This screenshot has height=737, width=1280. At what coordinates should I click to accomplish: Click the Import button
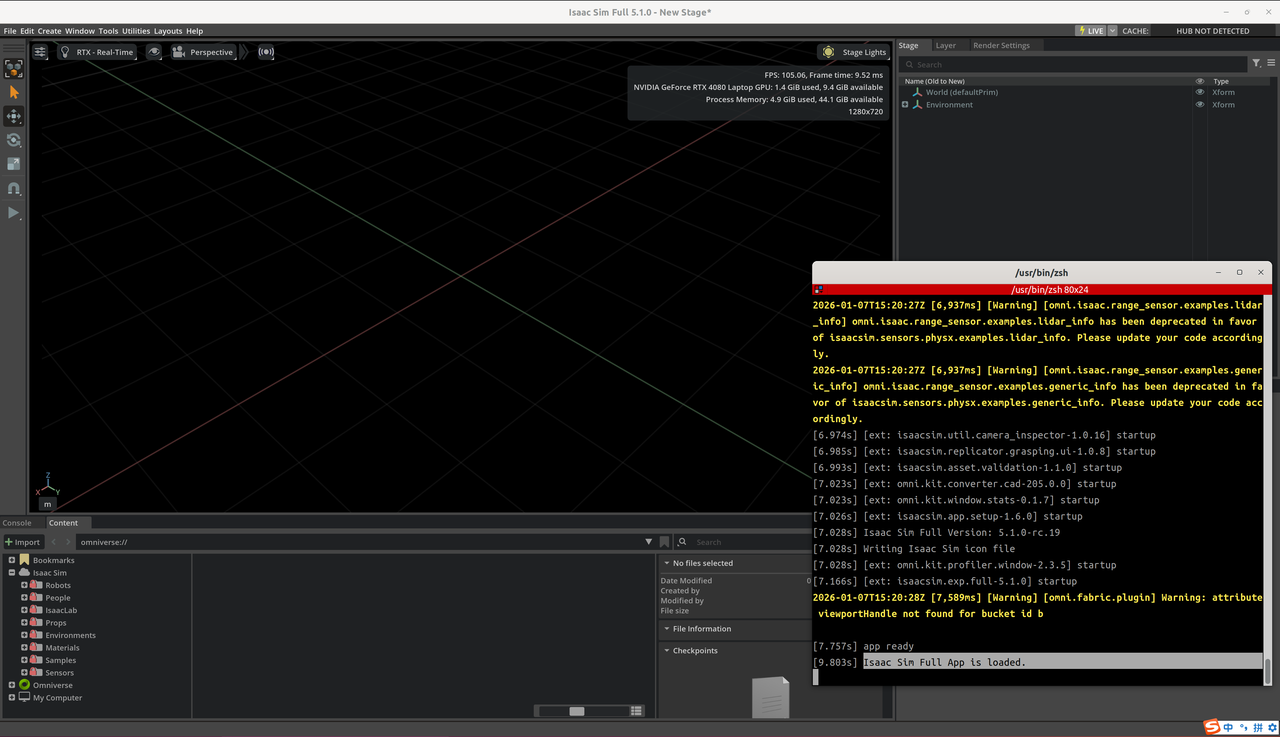click(22, 542)
